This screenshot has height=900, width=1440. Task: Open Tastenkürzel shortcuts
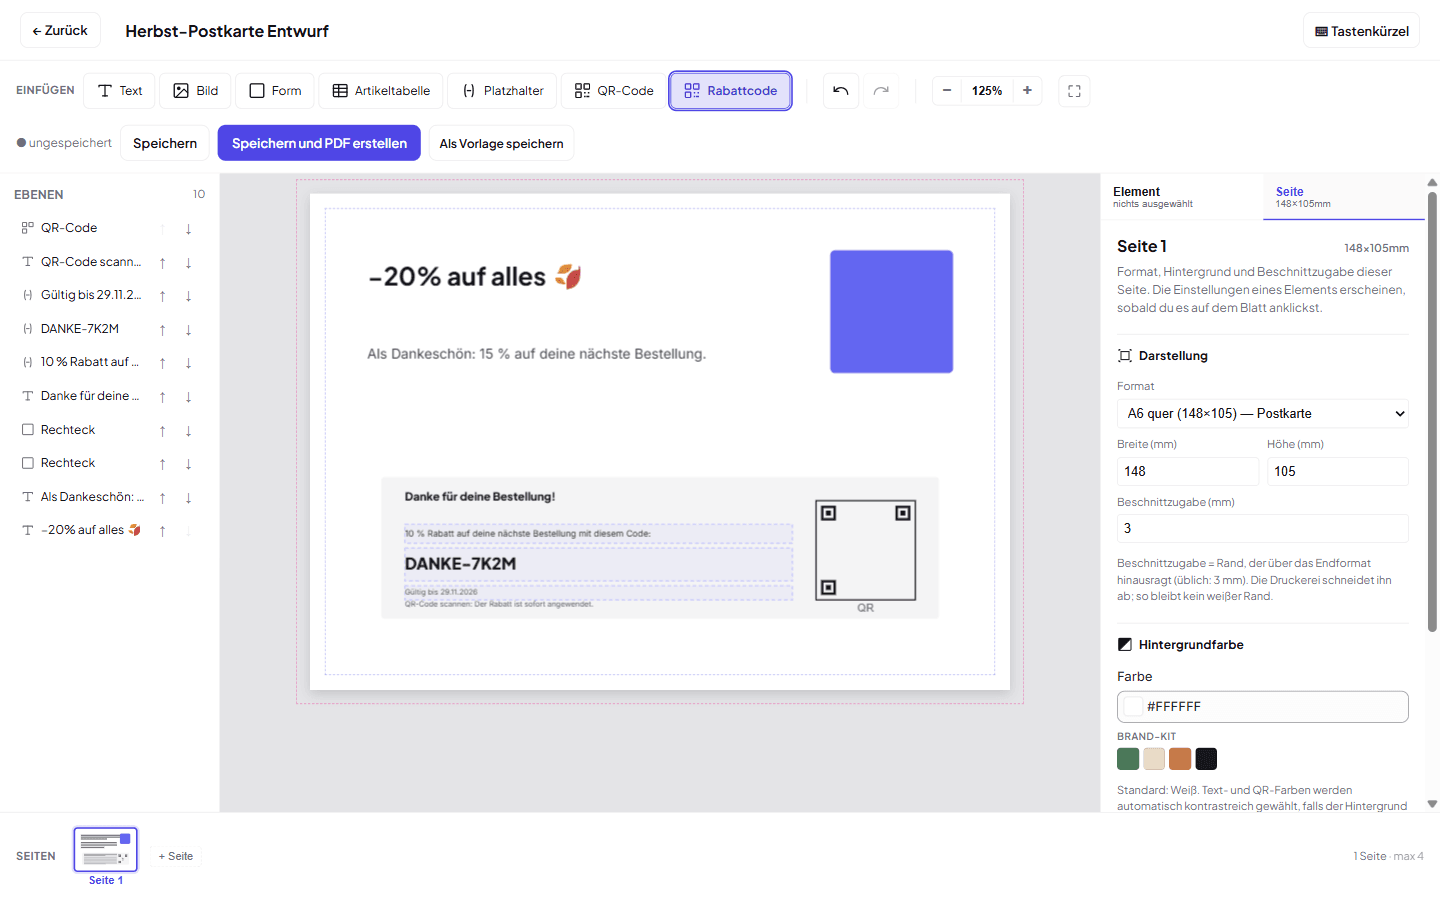point(1361,31)
